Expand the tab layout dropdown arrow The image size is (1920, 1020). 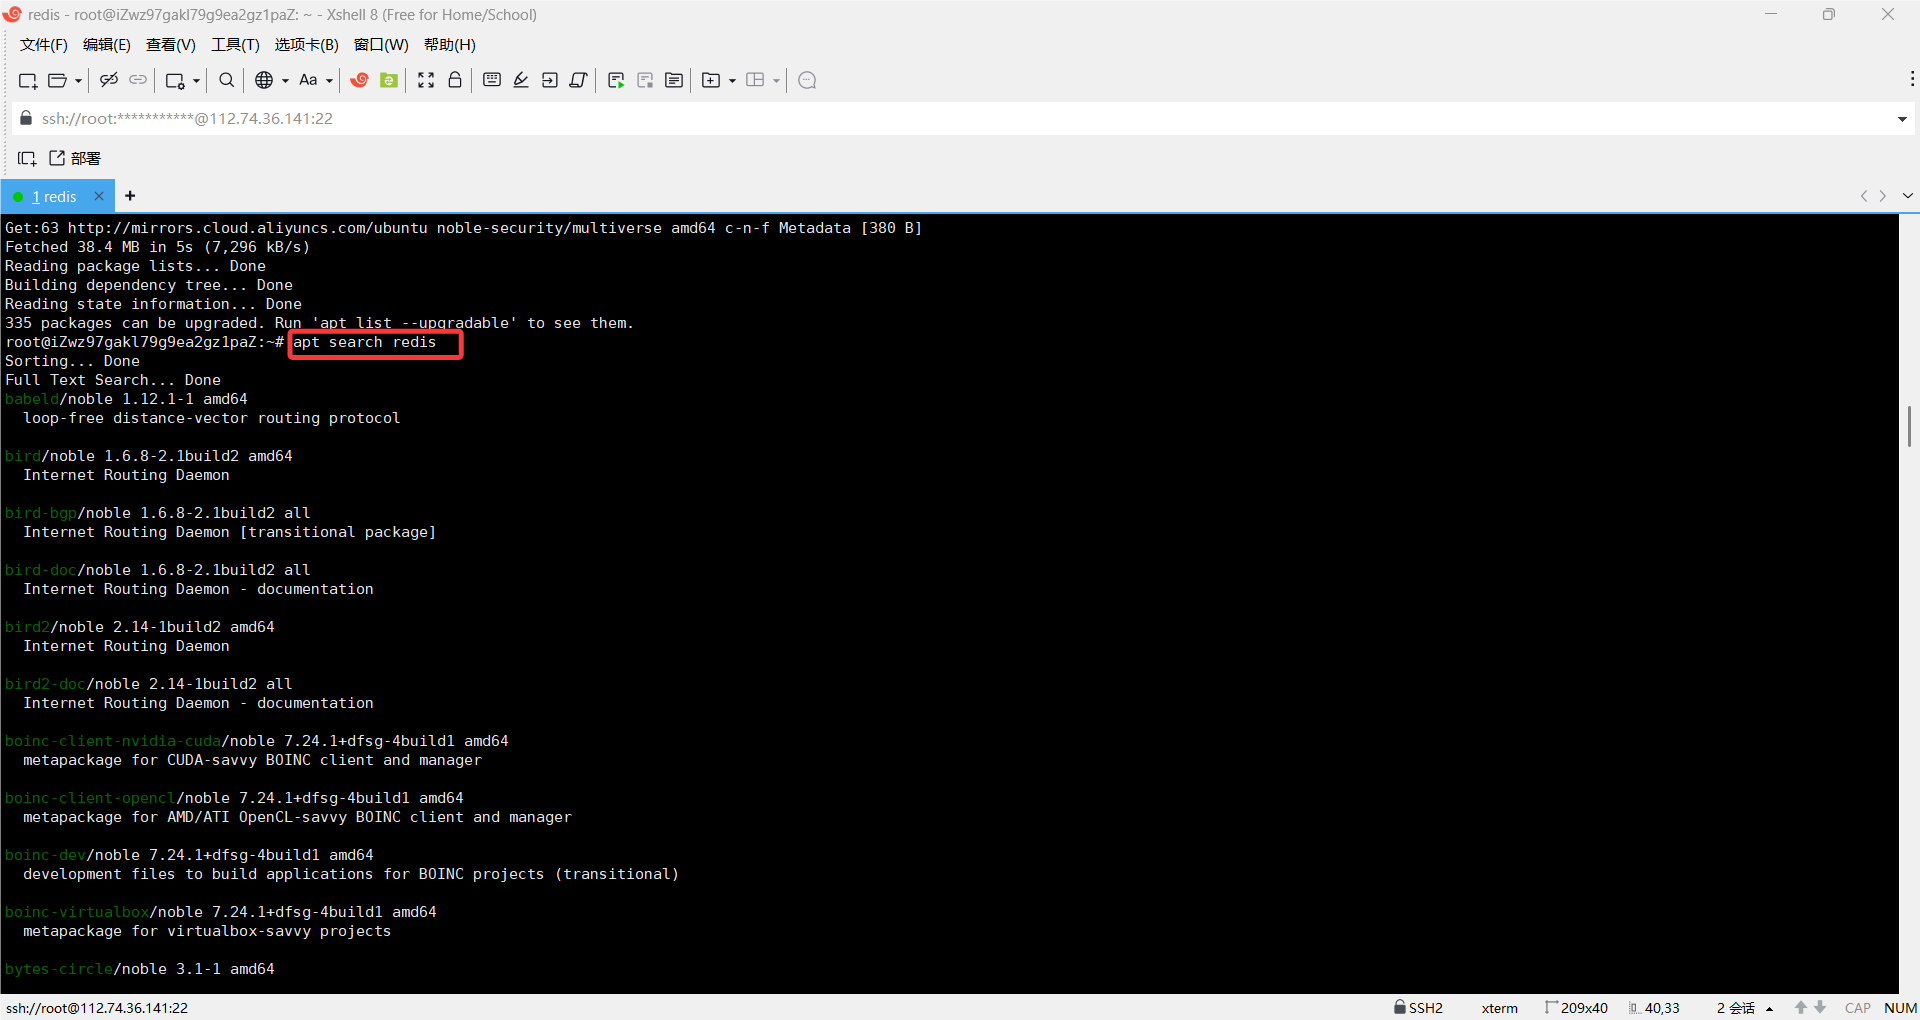click(776, 81)
